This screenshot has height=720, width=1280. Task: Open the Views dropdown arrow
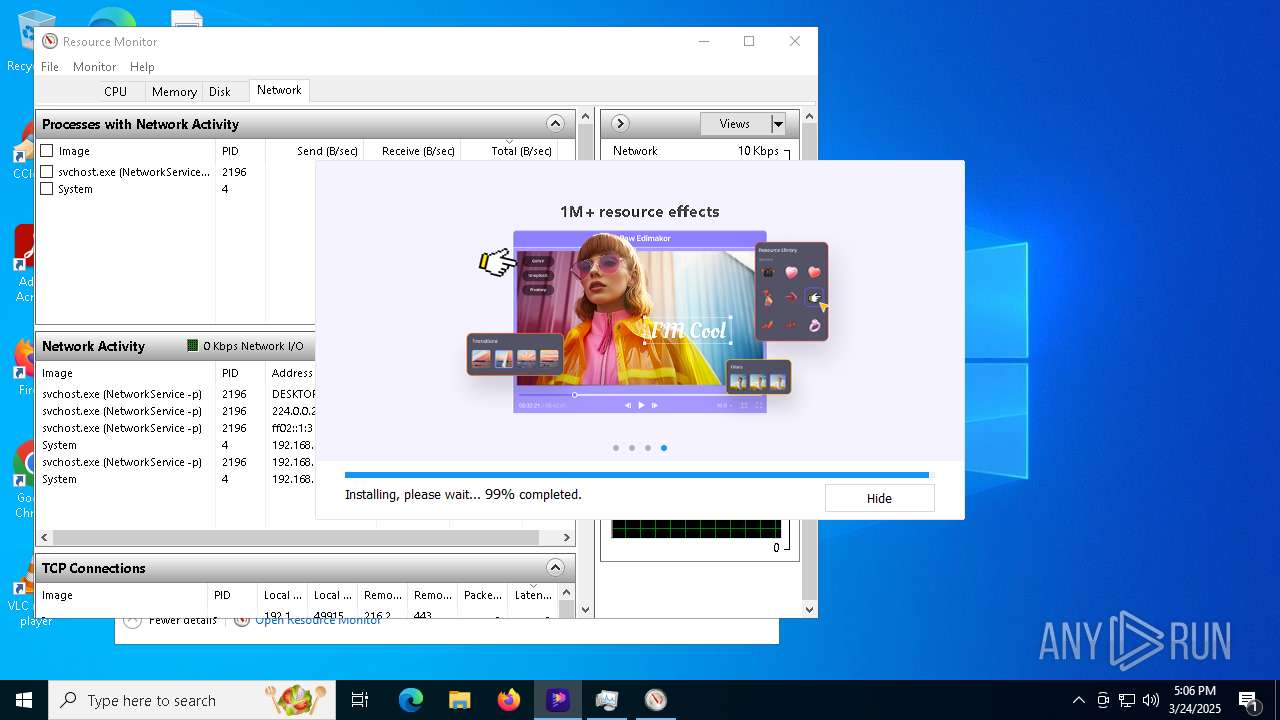click(x=778, y=124)
